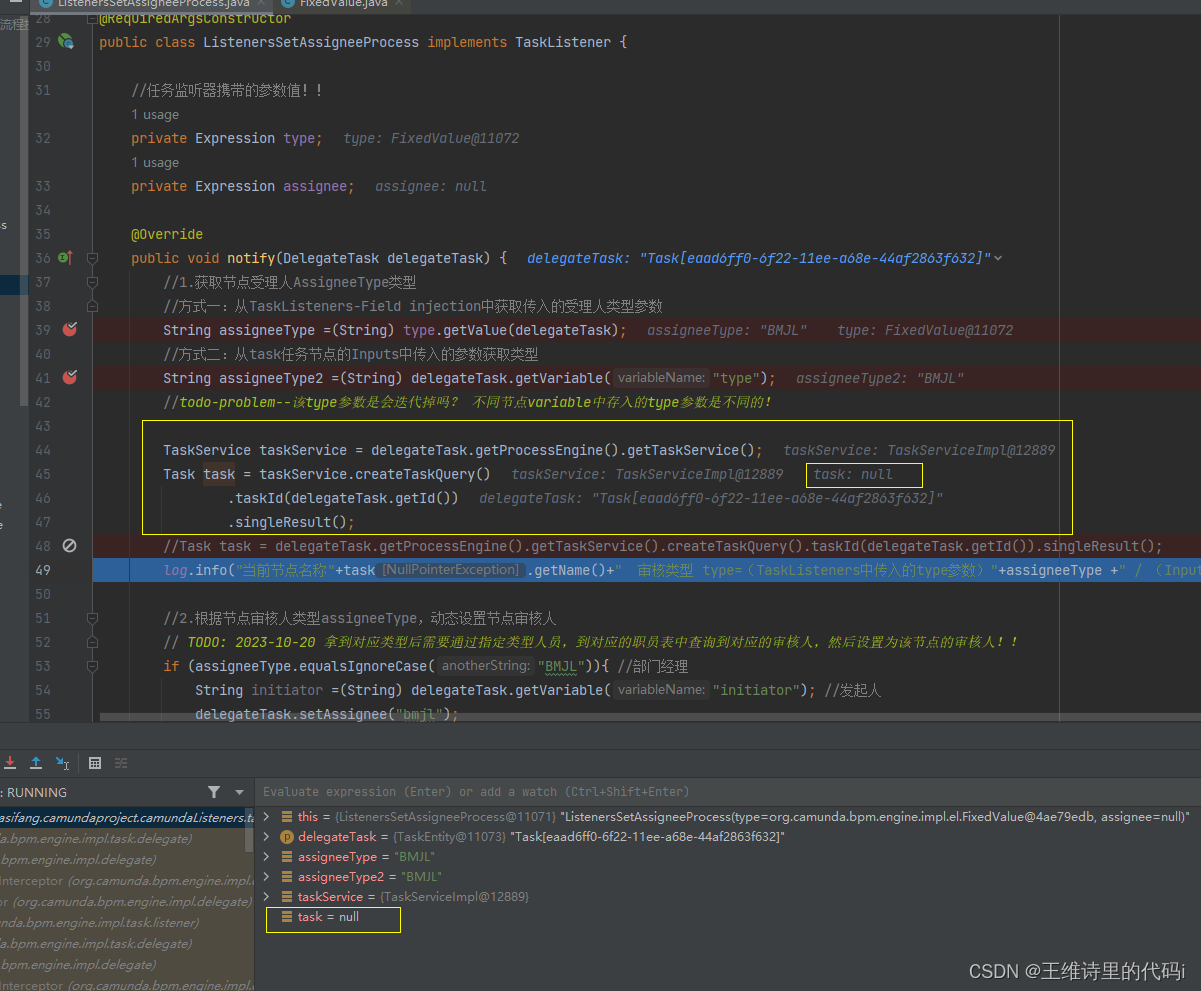Click the Step Out blue arrow icon
1201x991 pixels.
(36, 762)
